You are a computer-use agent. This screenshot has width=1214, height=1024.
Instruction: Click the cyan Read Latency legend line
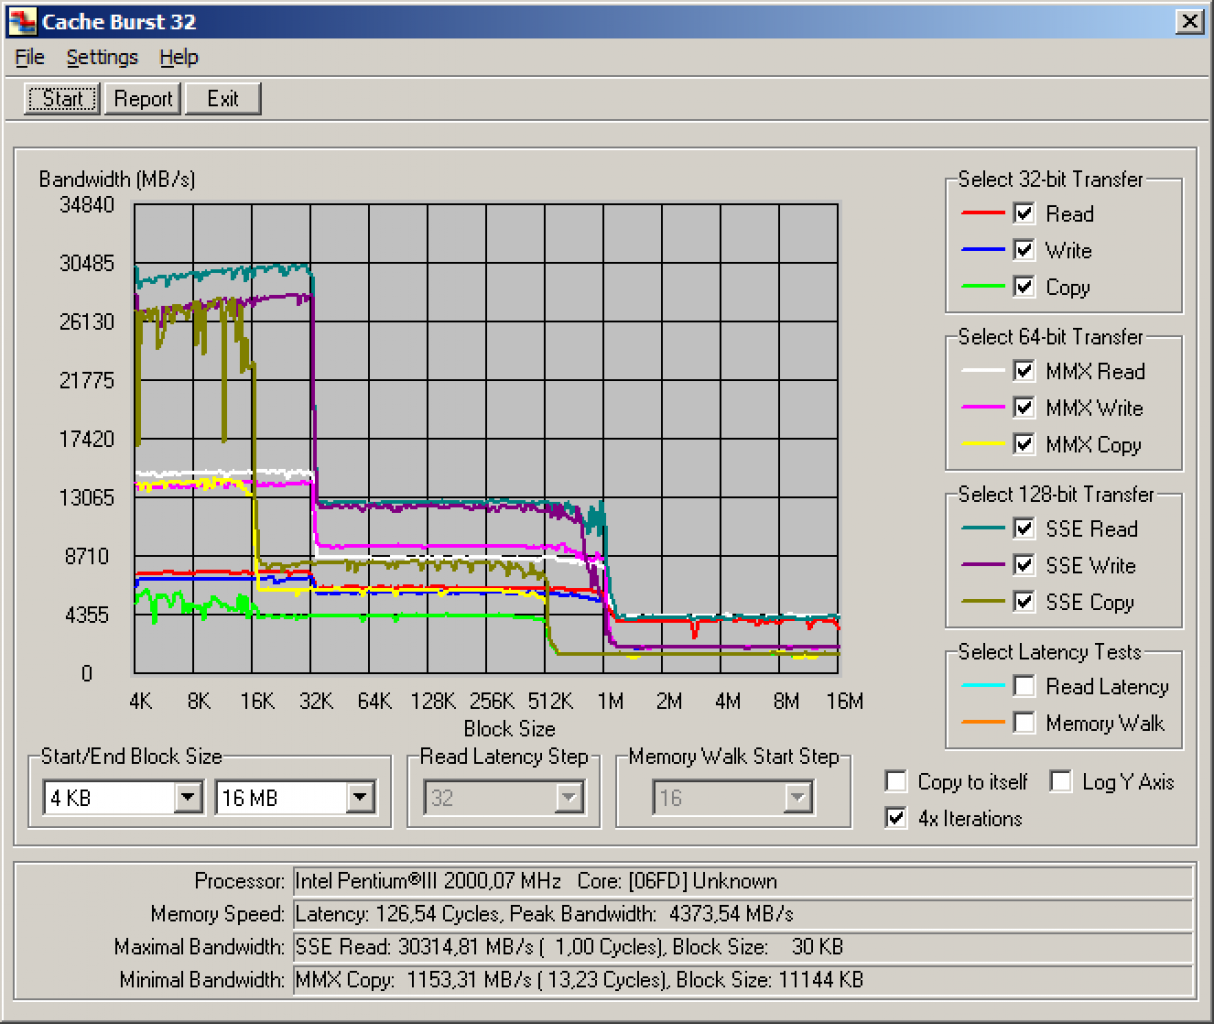pos(982,686)
